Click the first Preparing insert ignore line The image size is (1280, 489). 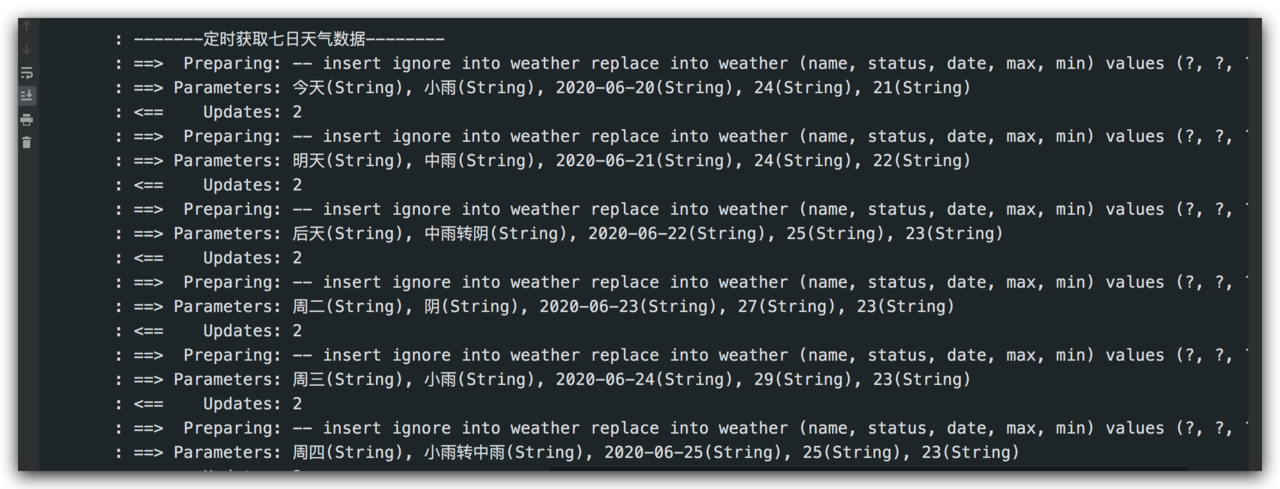pos(682,64)
